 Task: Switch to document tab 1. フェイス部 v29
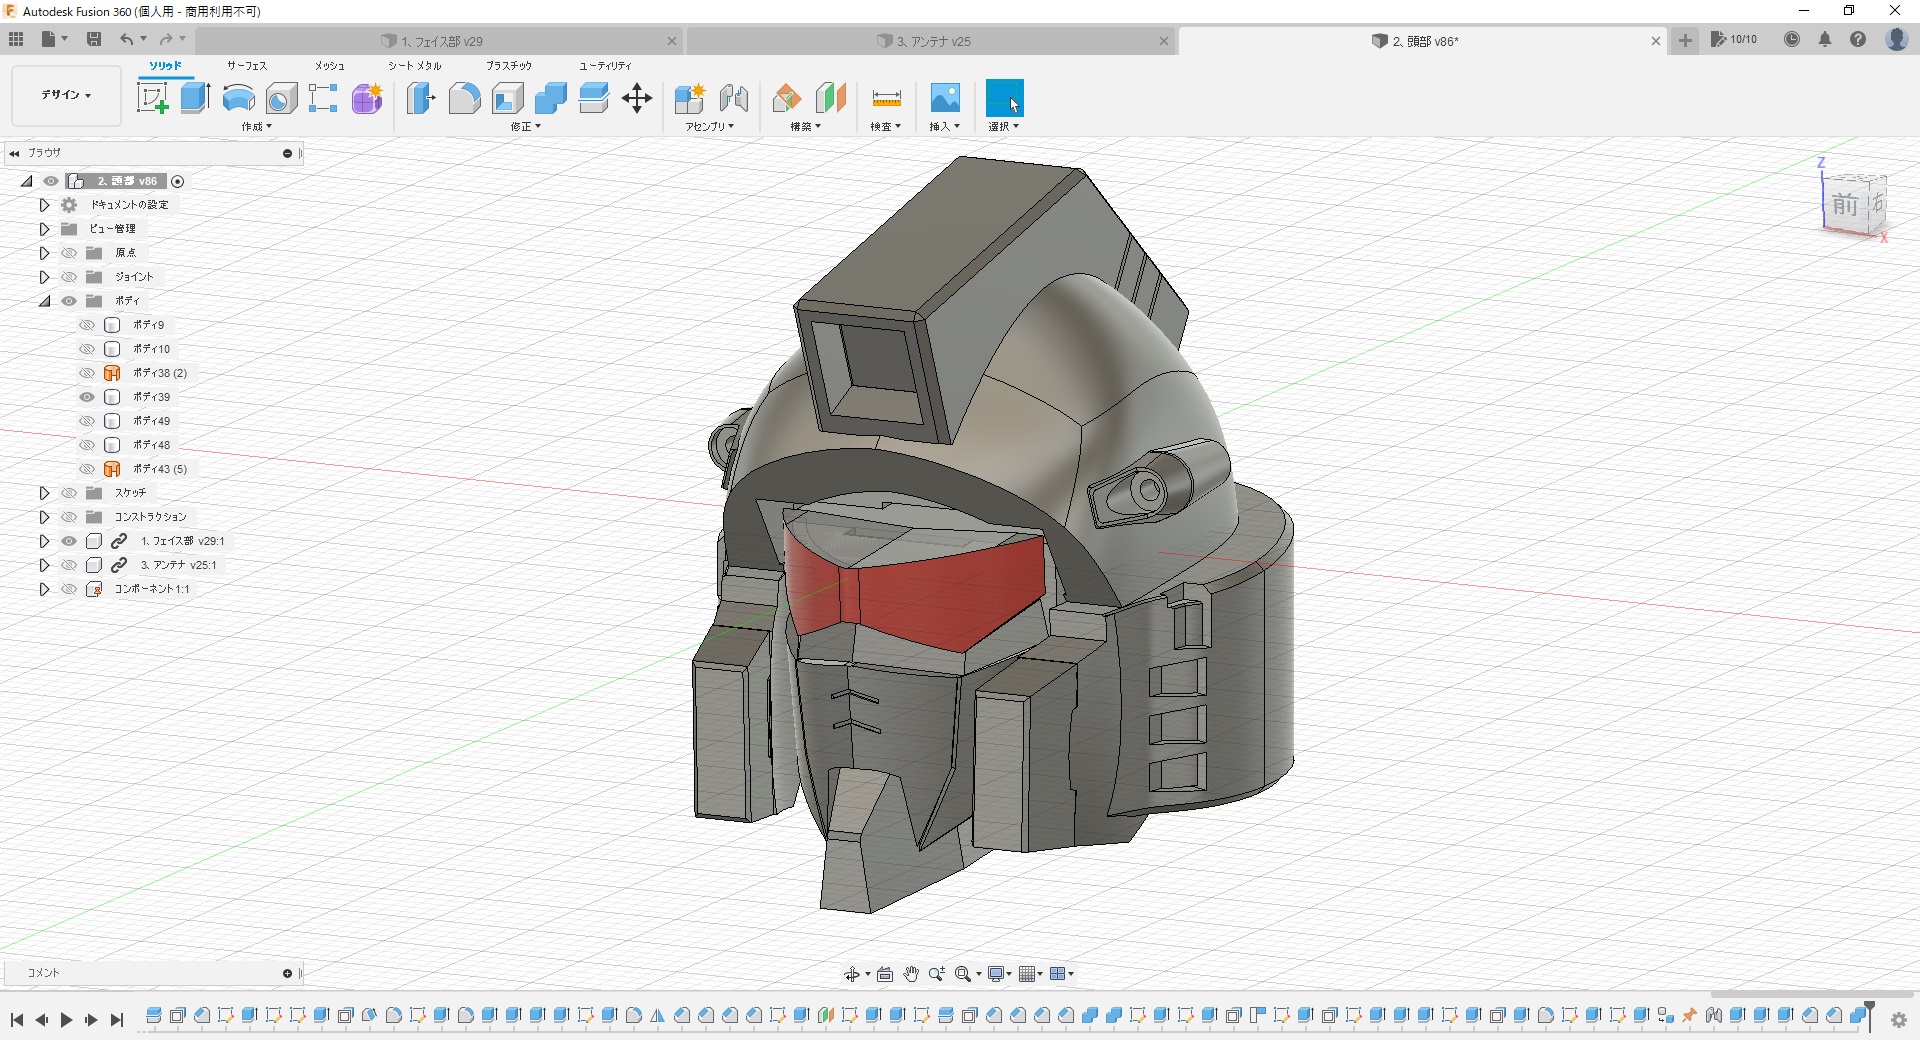441,41
